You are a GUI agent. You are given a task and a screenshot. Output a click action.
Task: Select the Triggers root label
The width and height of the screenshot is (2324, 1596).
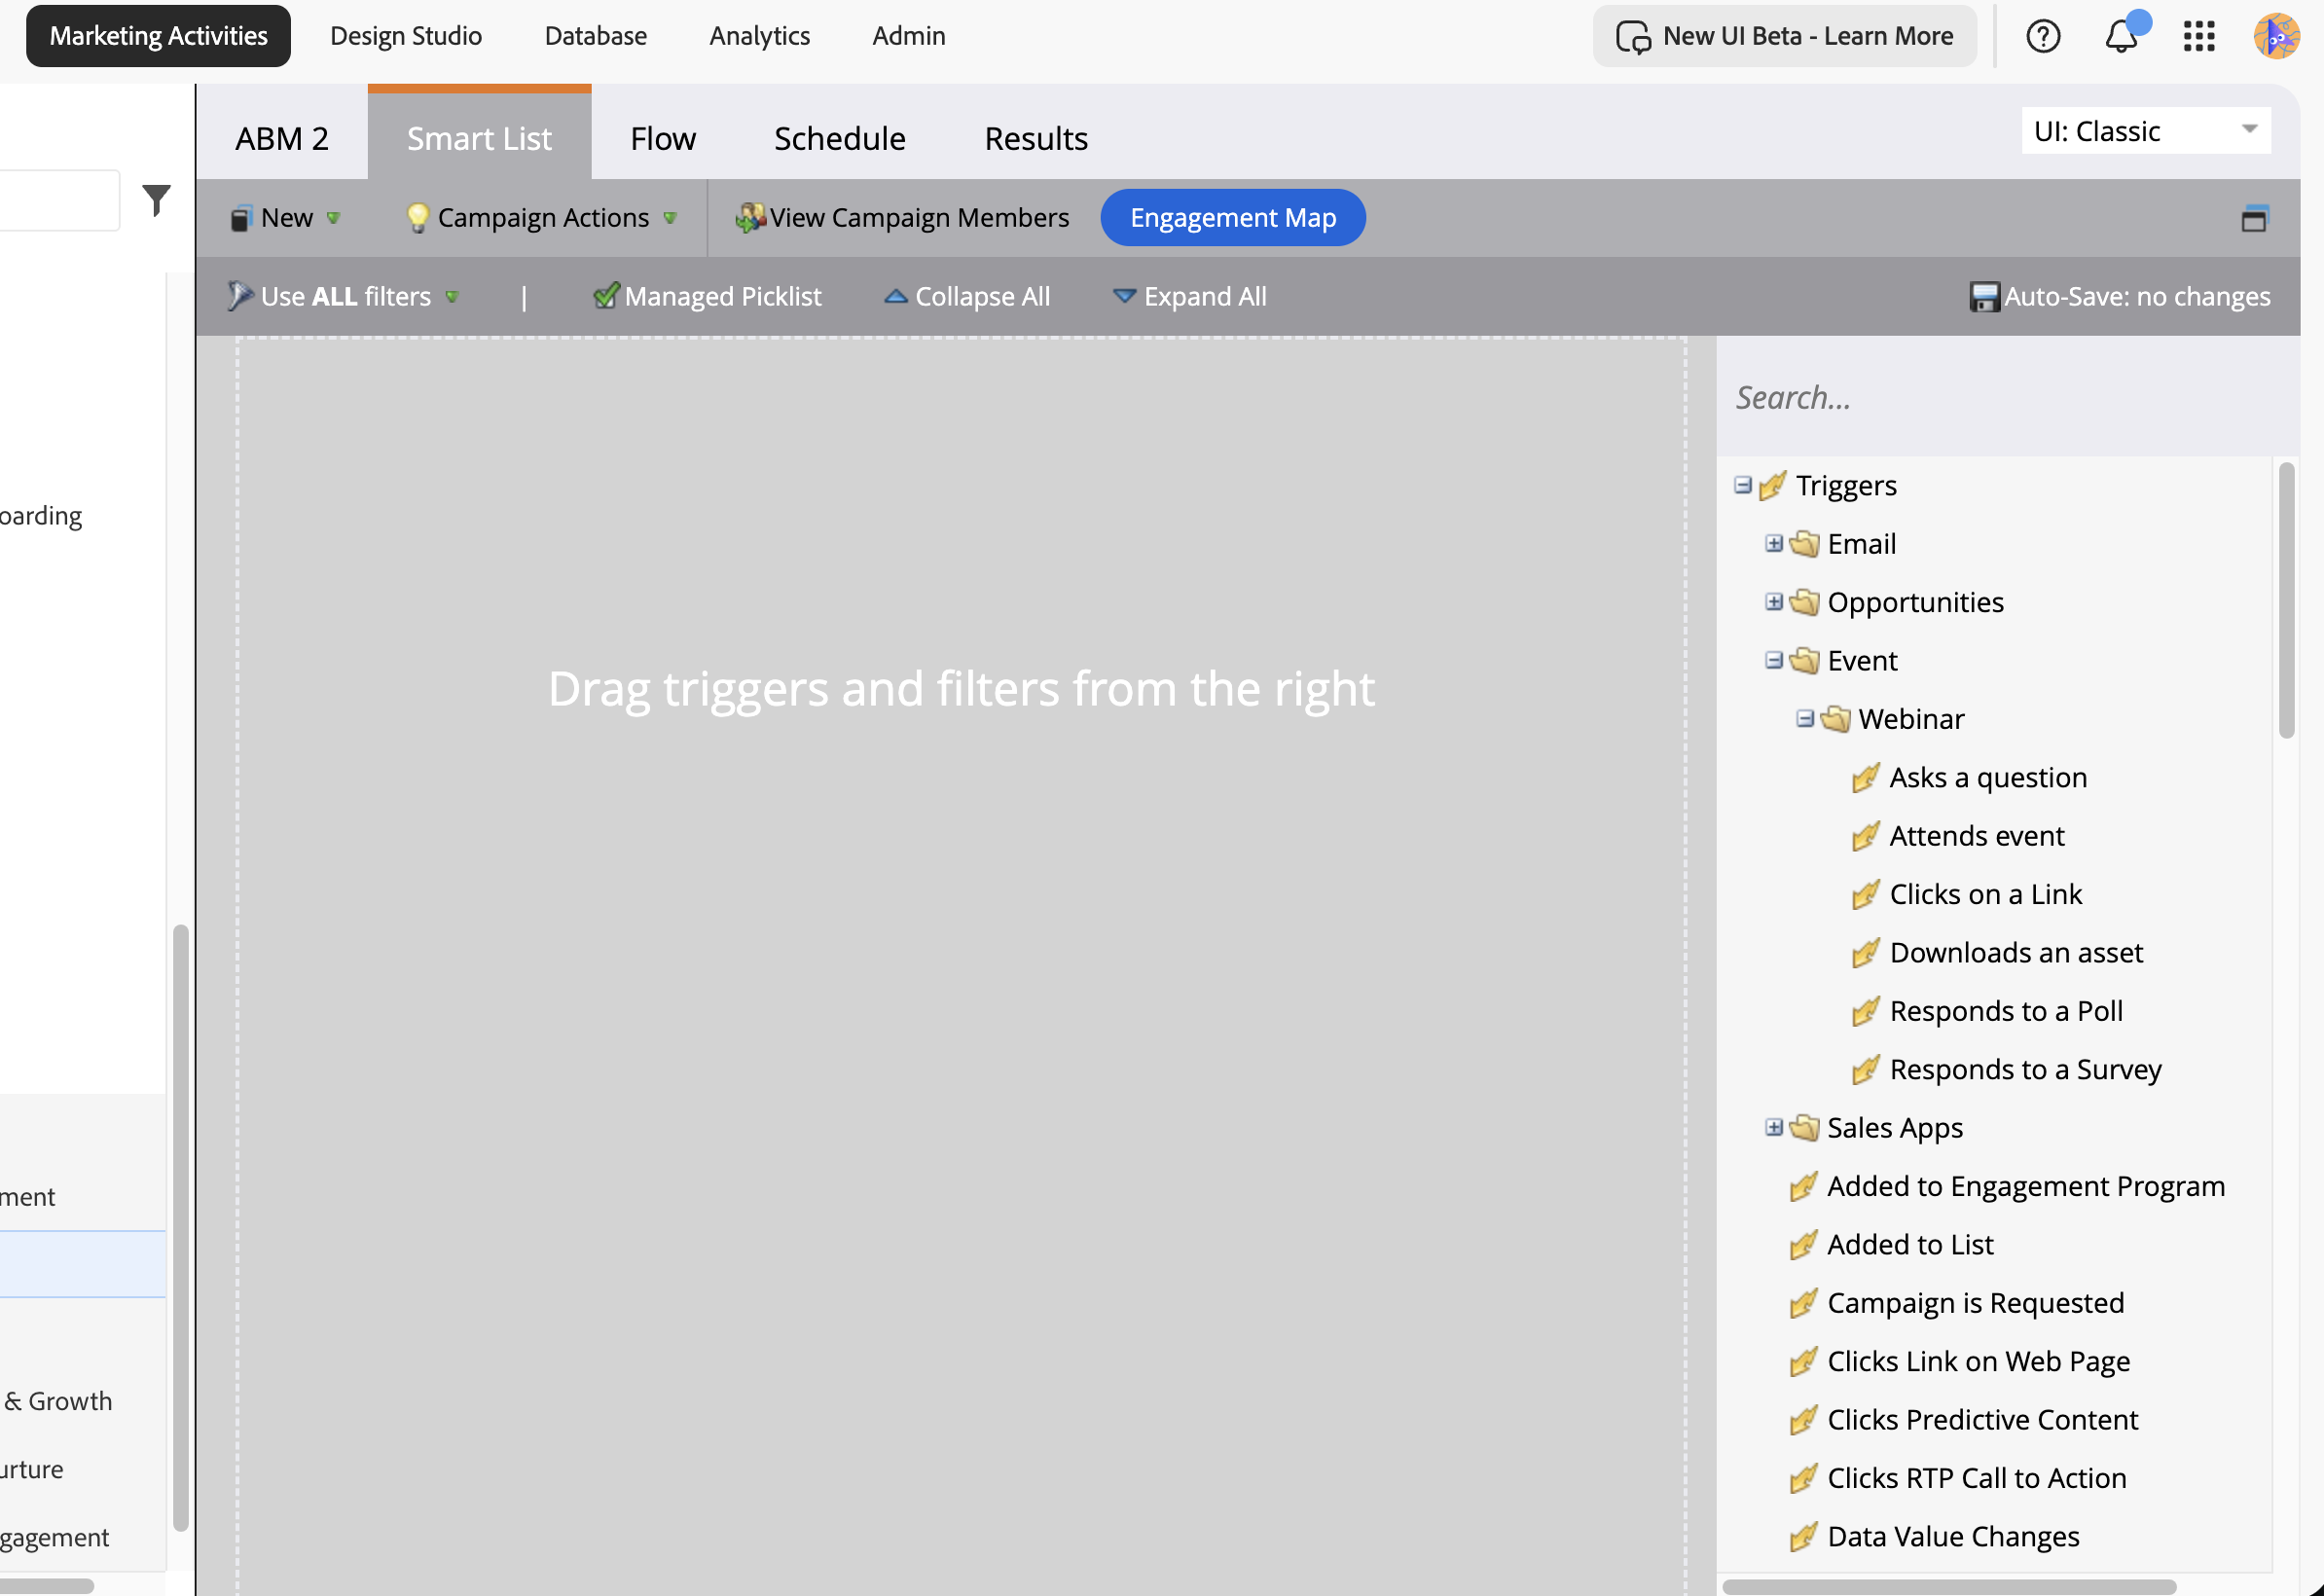[1846, 486]
